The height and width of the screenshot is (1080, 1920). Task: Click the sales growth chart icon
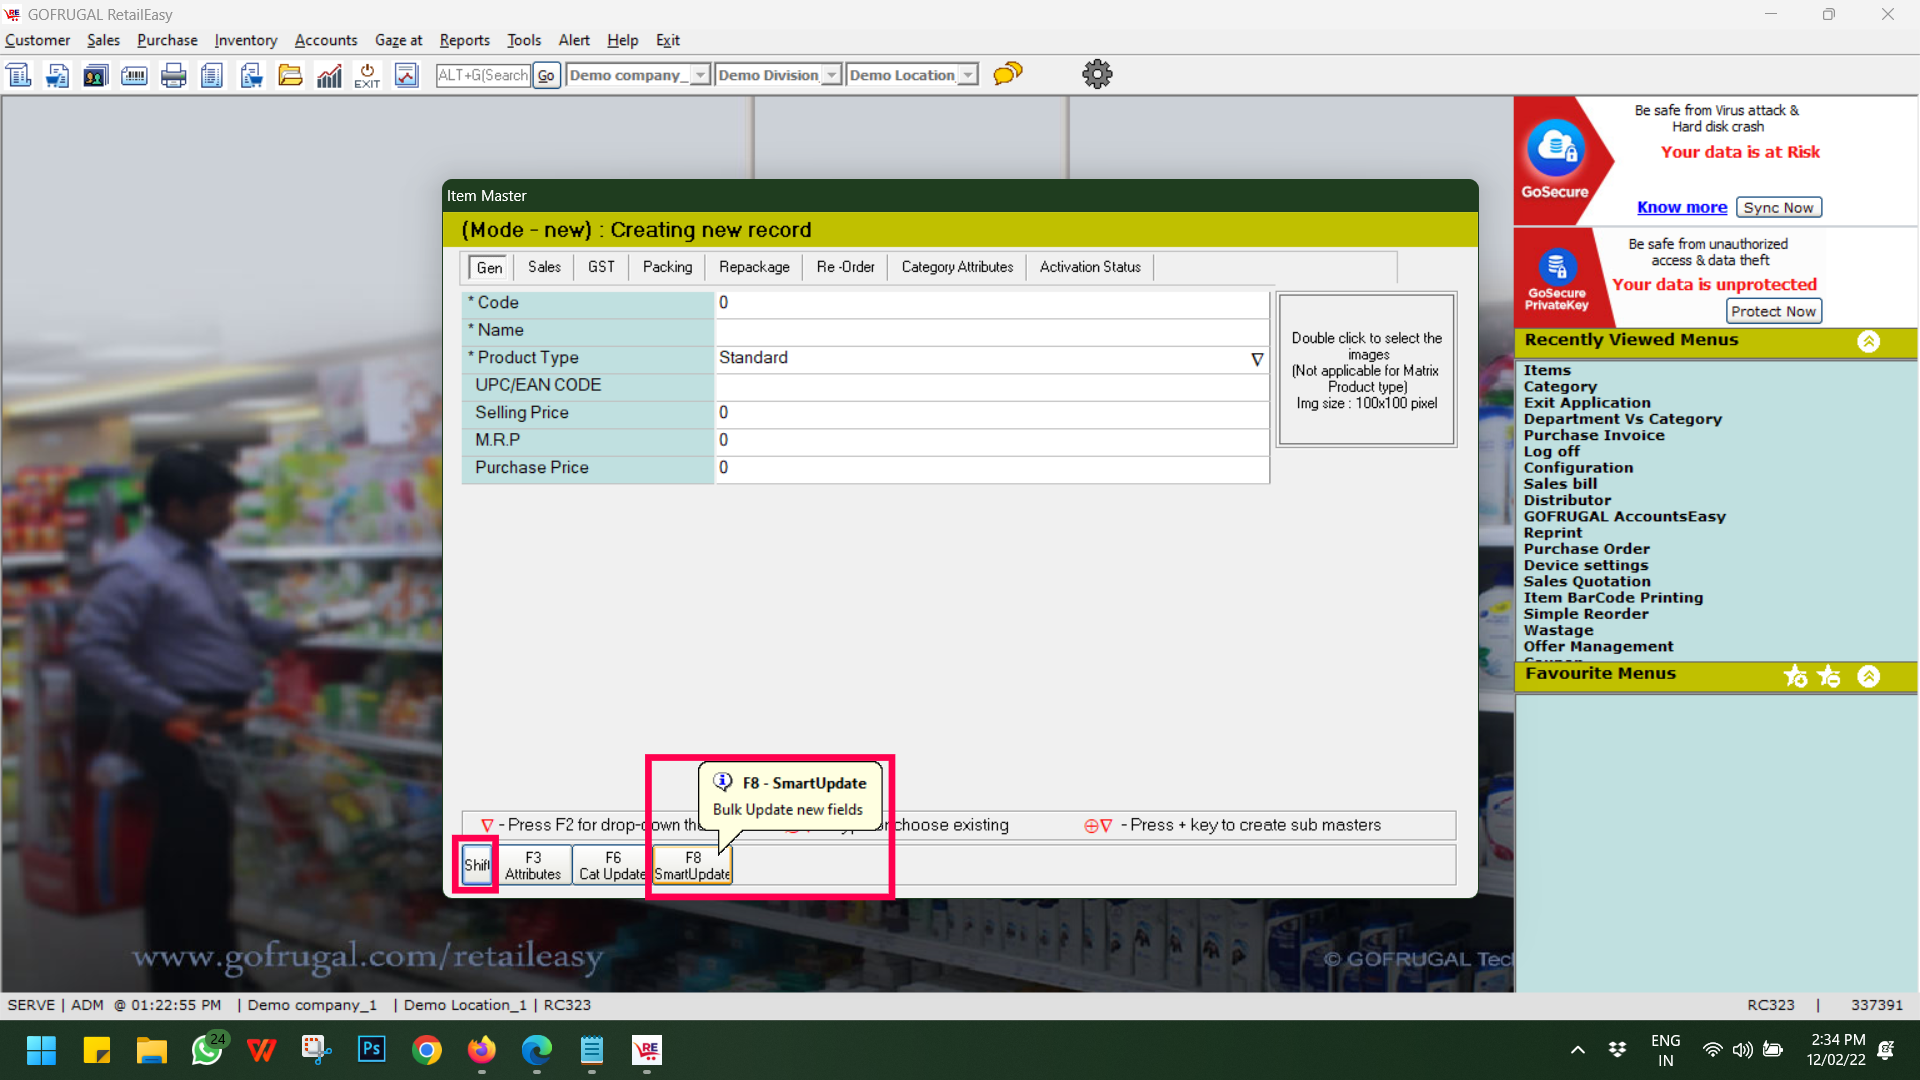pos(329,75)
